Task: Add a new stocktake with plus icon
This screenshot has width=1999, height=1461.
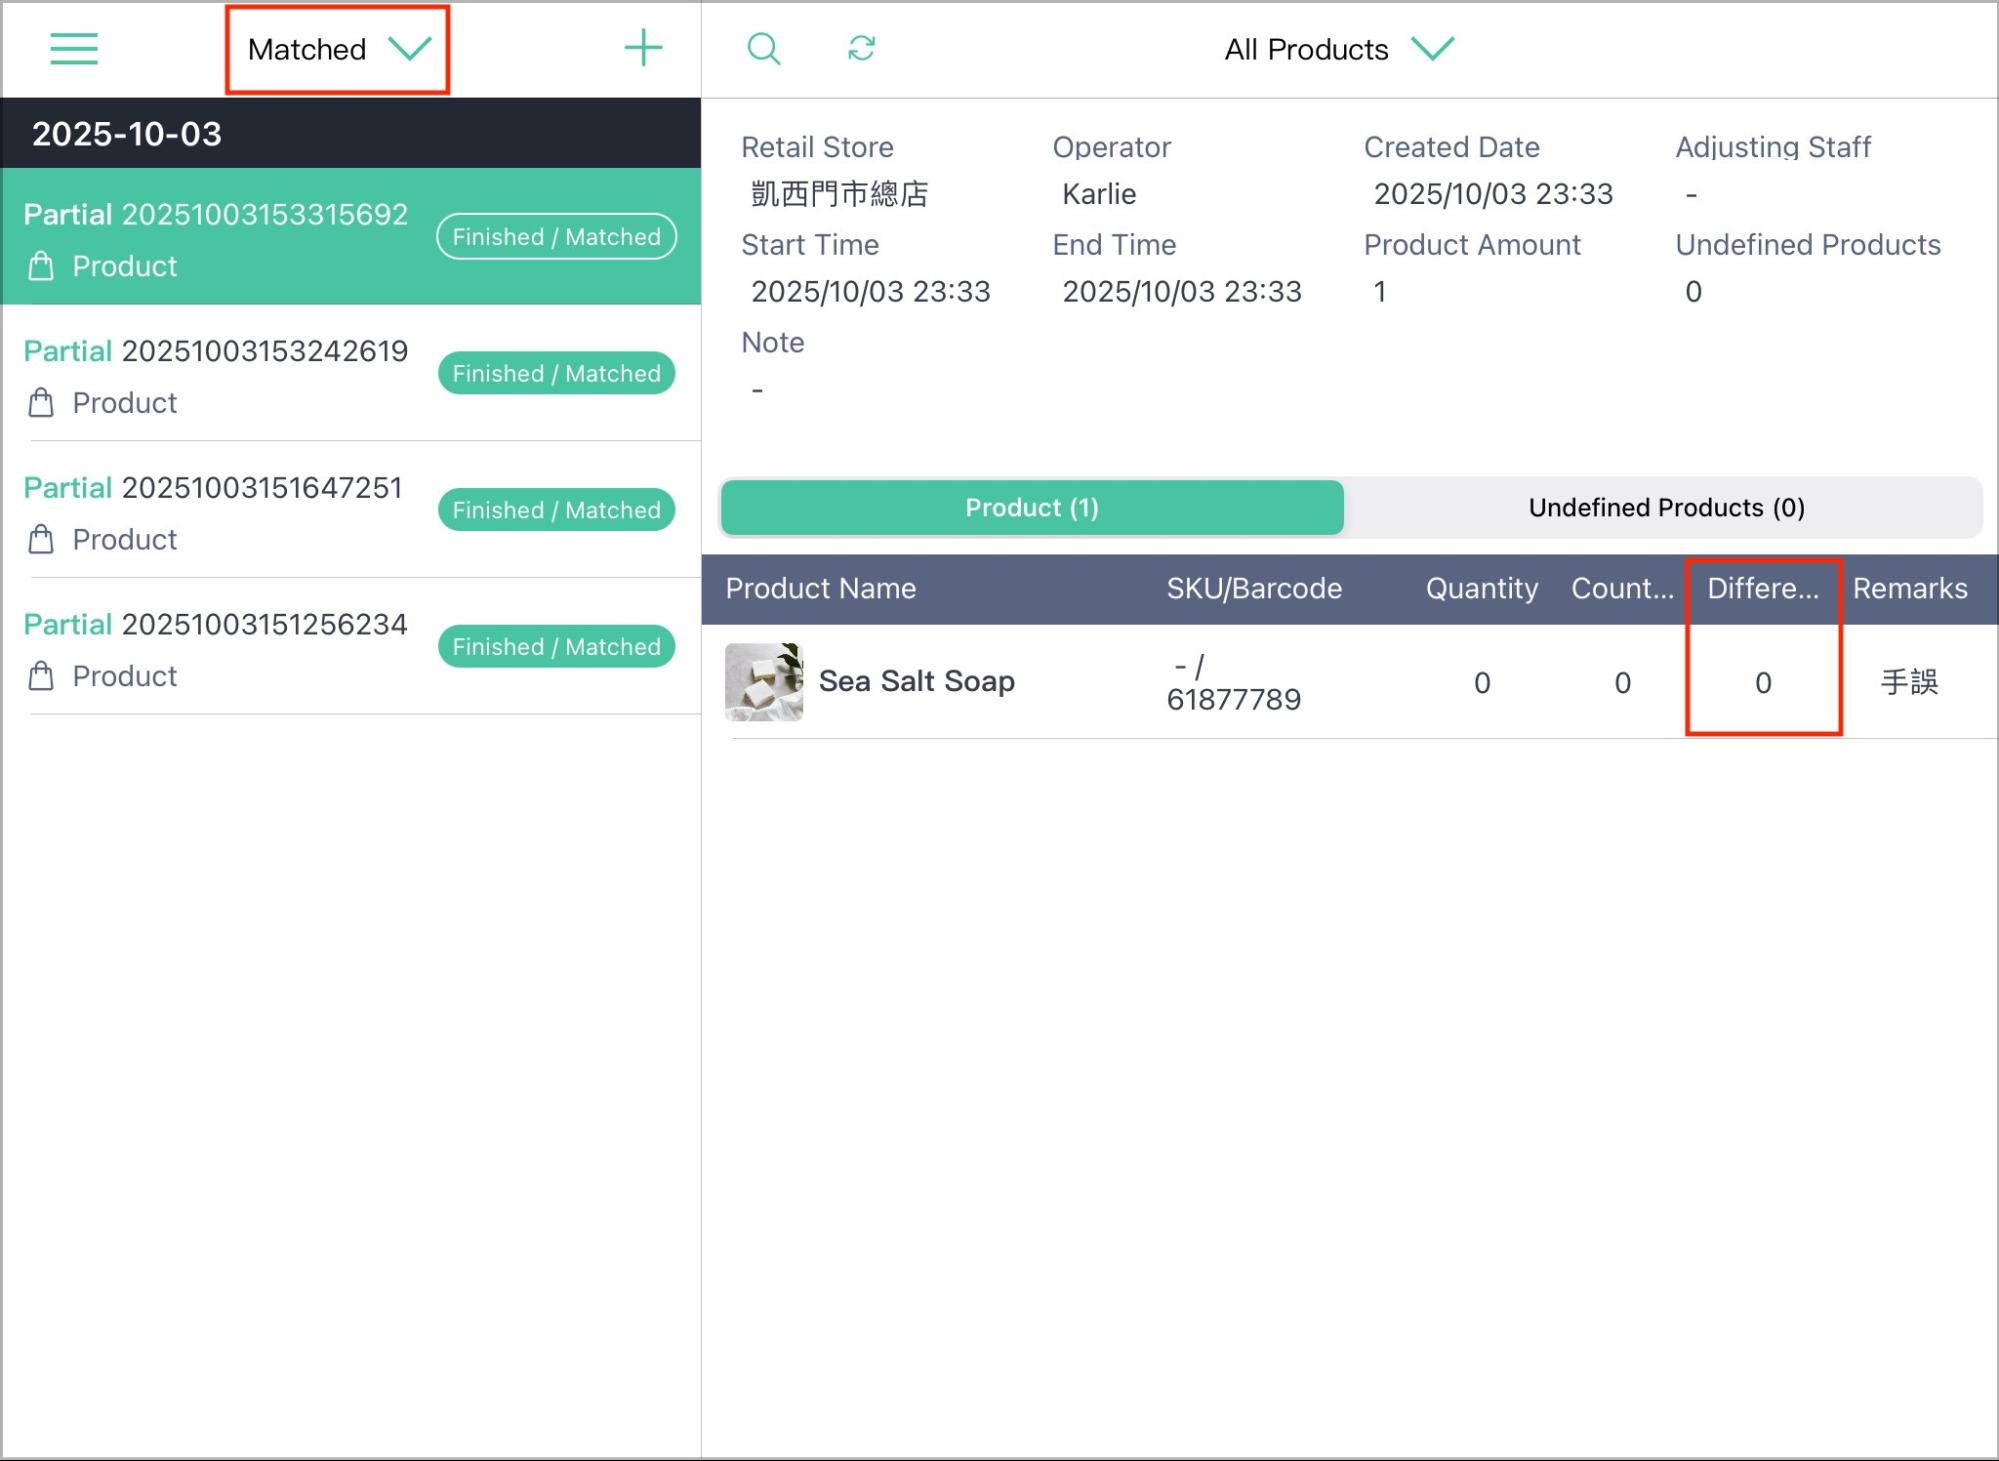Action: [643, 48]
